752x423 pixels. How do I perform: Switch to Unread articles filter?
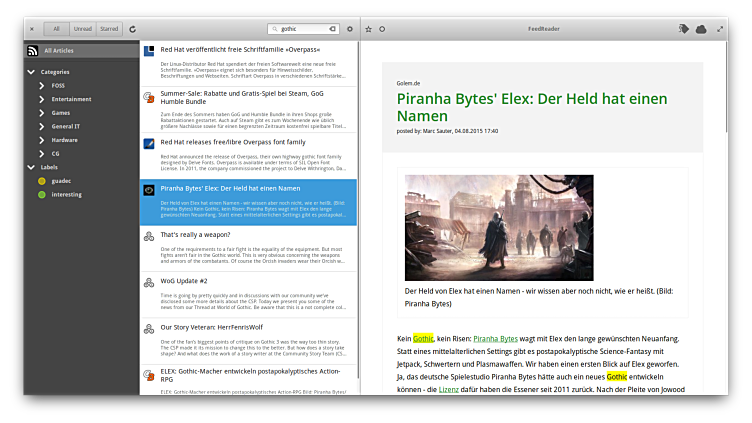click(x=82, y=29)
